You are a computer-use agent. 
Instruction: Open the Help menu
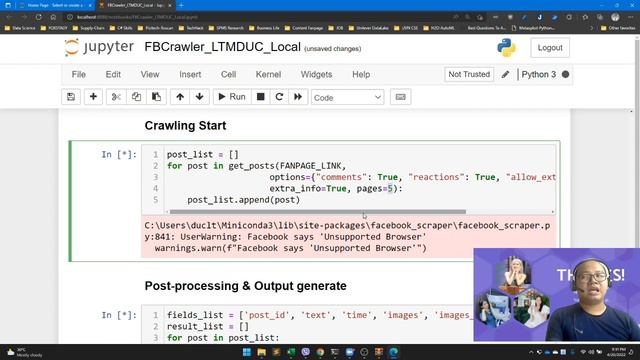point(361,74)
